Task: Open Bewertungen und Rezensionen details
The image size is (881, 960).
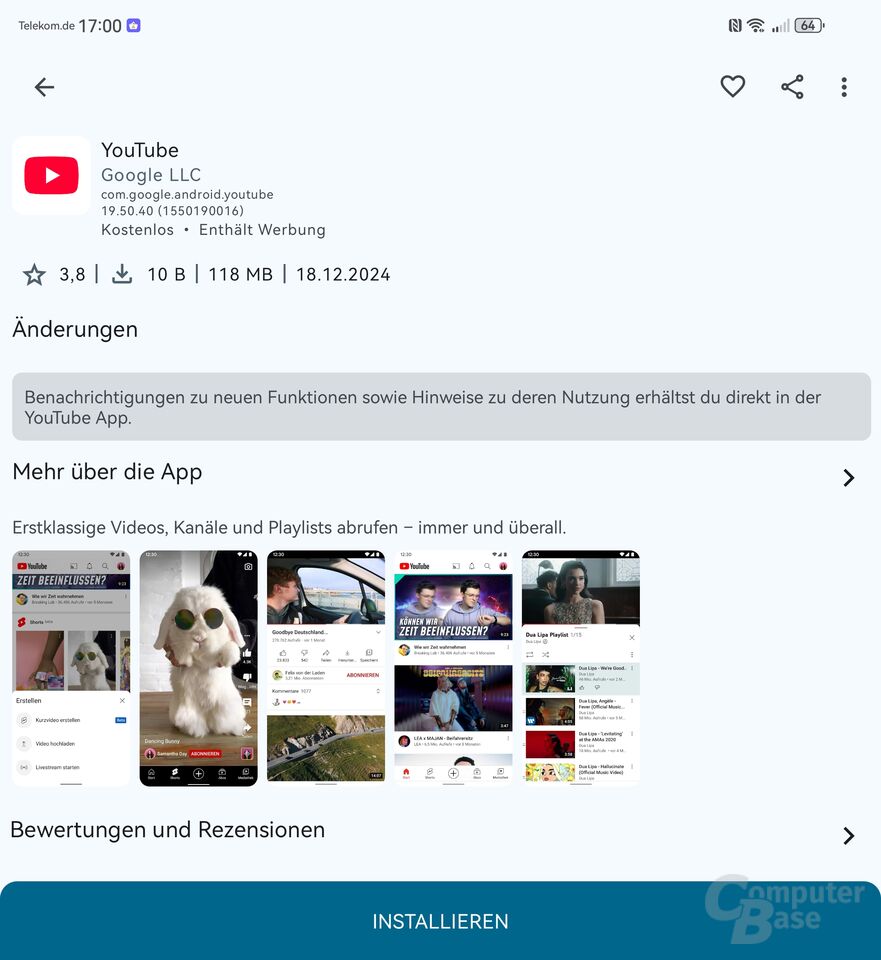Action: click(848, 836)
